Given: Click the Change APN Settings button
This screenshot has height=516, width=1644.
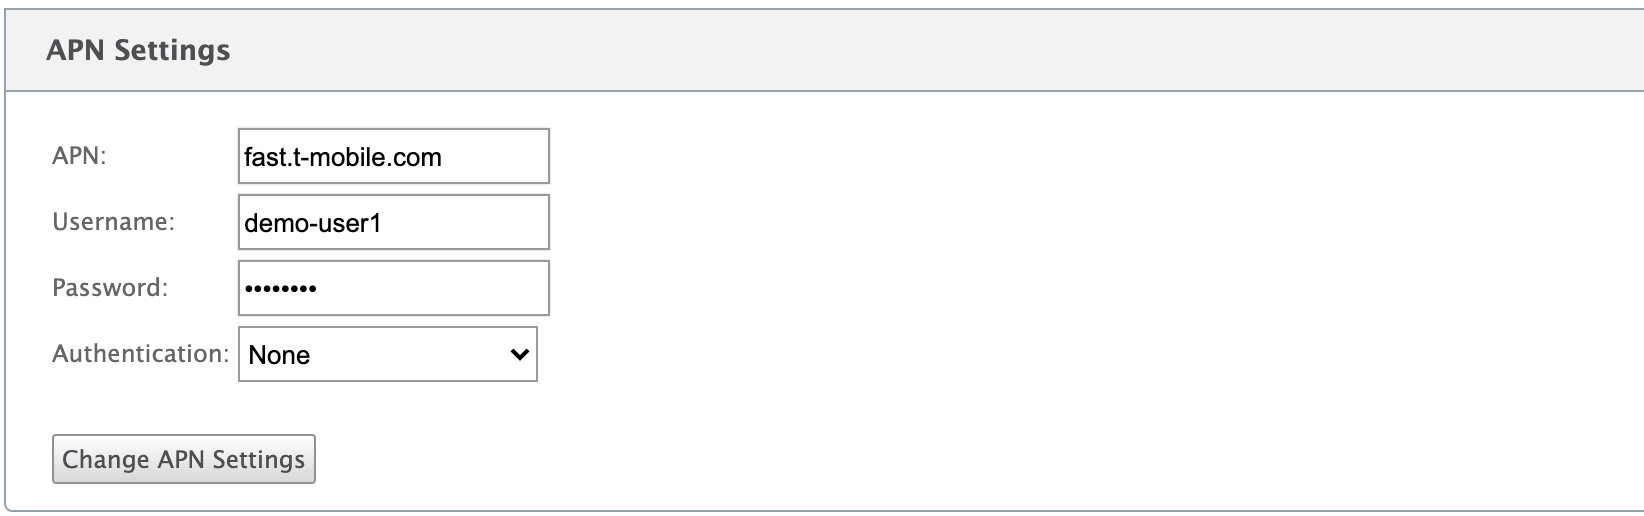Looking at the screenshot, I should 184,459.
